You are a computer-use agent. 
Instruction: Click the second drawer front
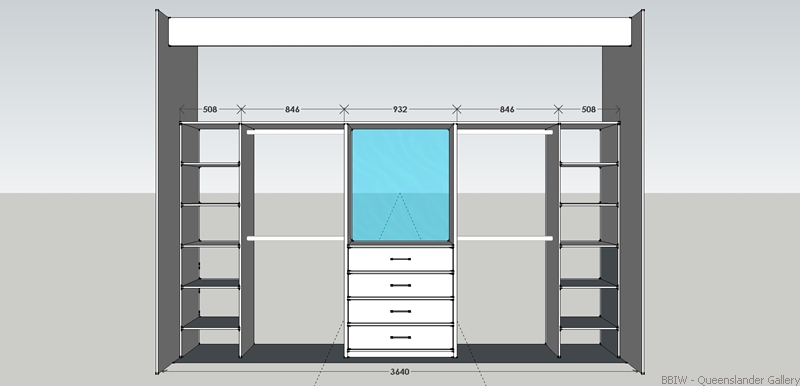pos(400,286)
